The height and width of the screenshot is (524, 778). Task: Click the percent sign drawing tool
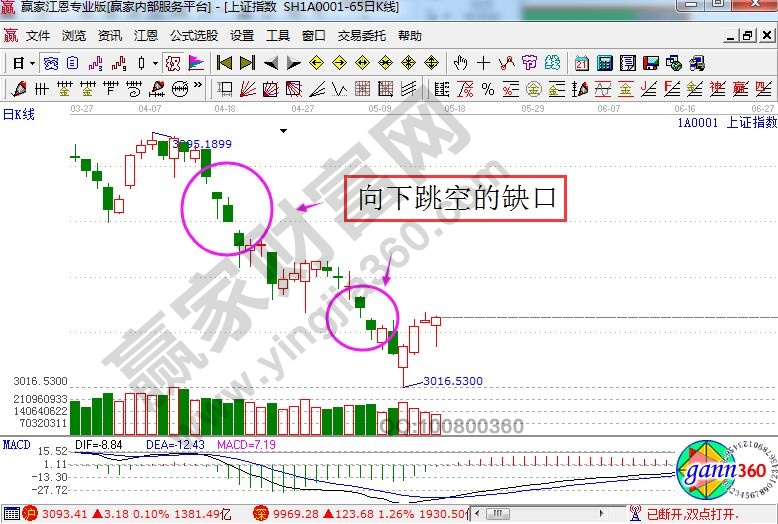tap(488, 89)
